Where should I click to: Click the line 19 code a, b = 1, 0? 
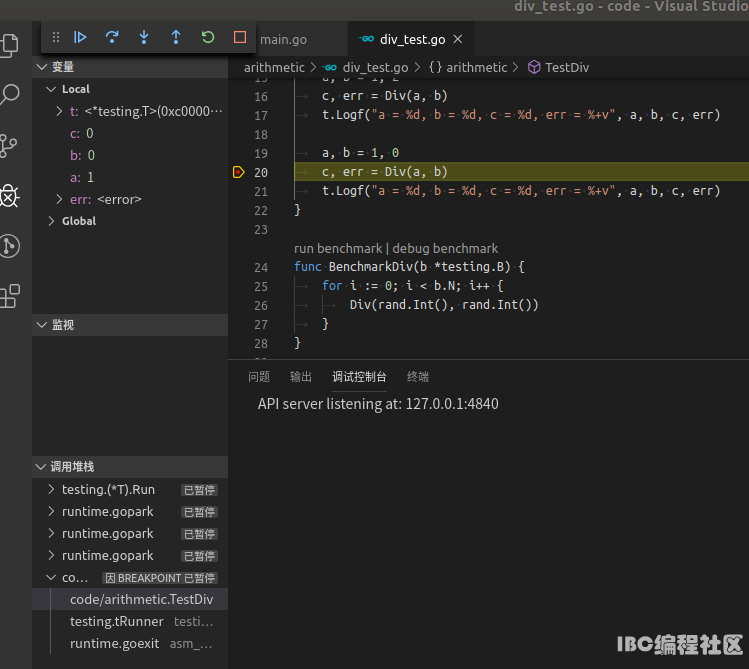point(360,153)
